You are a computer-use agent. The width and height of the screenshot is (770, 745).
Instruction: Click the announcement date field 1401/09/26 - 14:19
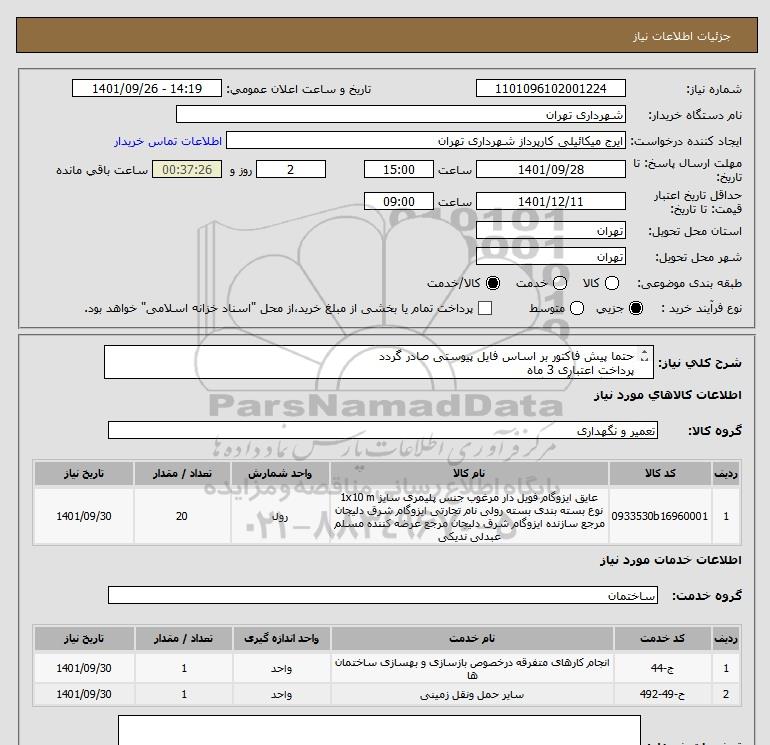(x=147, y=88)
